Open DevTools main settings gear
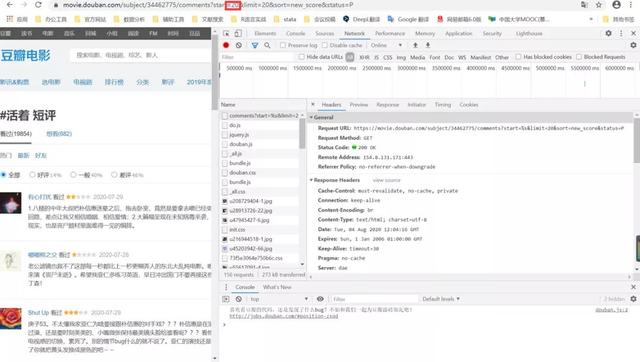This screenshot has width=640, height=362. pos(608,33)
